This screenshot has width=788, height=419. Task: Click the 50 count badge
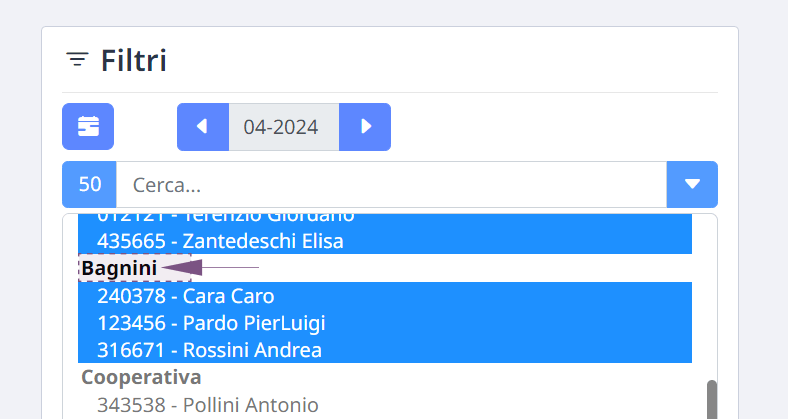tap(89, 184)
